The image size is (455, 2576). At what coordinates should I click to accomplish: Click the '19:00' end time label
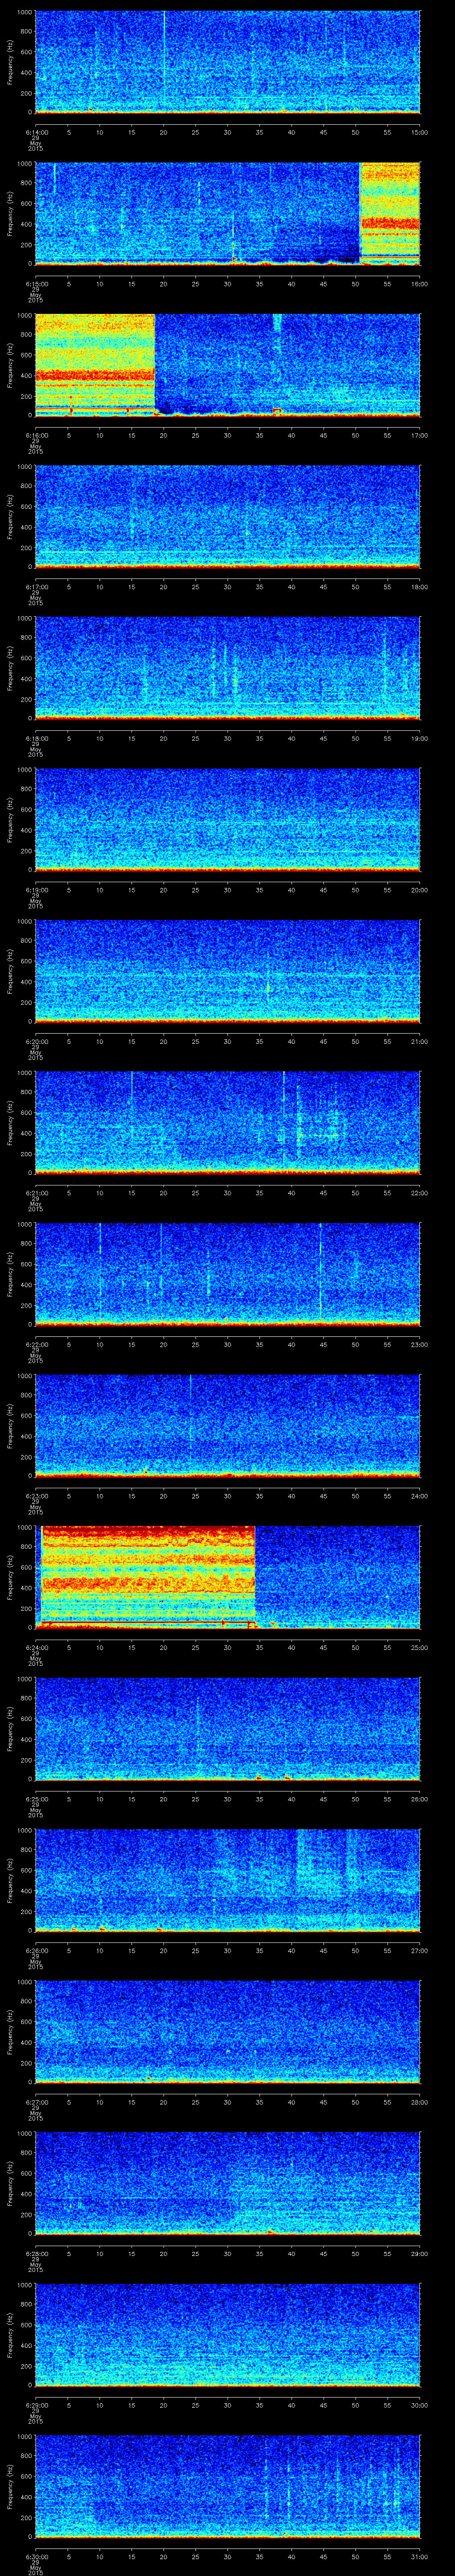pyautogui.click(x=419, y=738)
